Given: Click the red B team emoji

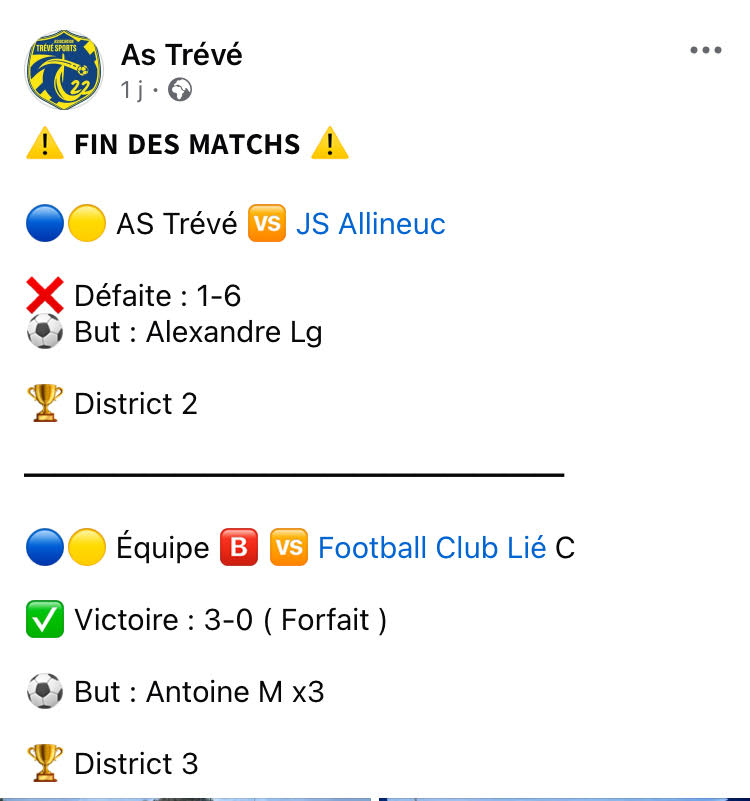Looking at the screenshot, I should click(239, 548).
